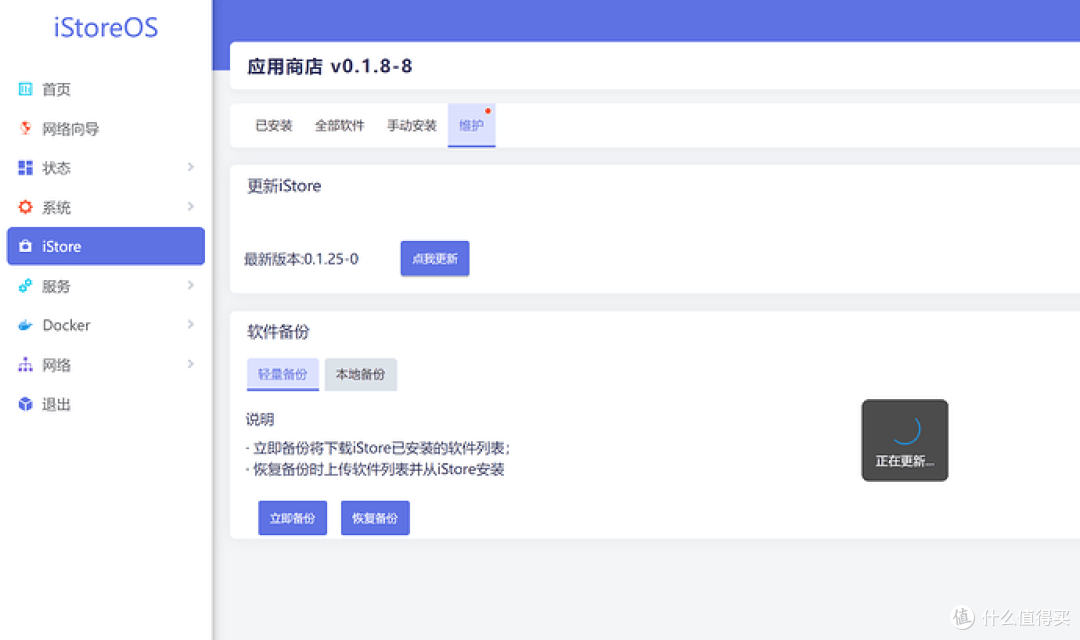Click the iStore bag icon

point(25,246)
